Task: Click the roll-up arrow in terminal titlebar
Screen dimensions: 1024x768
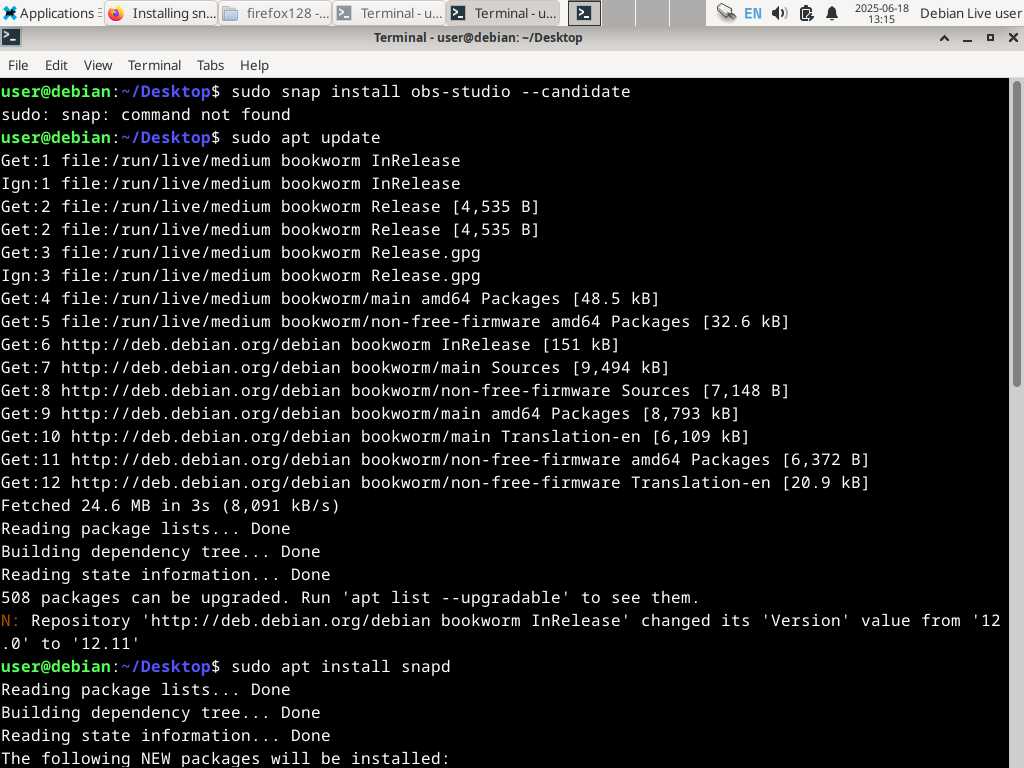Action: click(944, 38)
